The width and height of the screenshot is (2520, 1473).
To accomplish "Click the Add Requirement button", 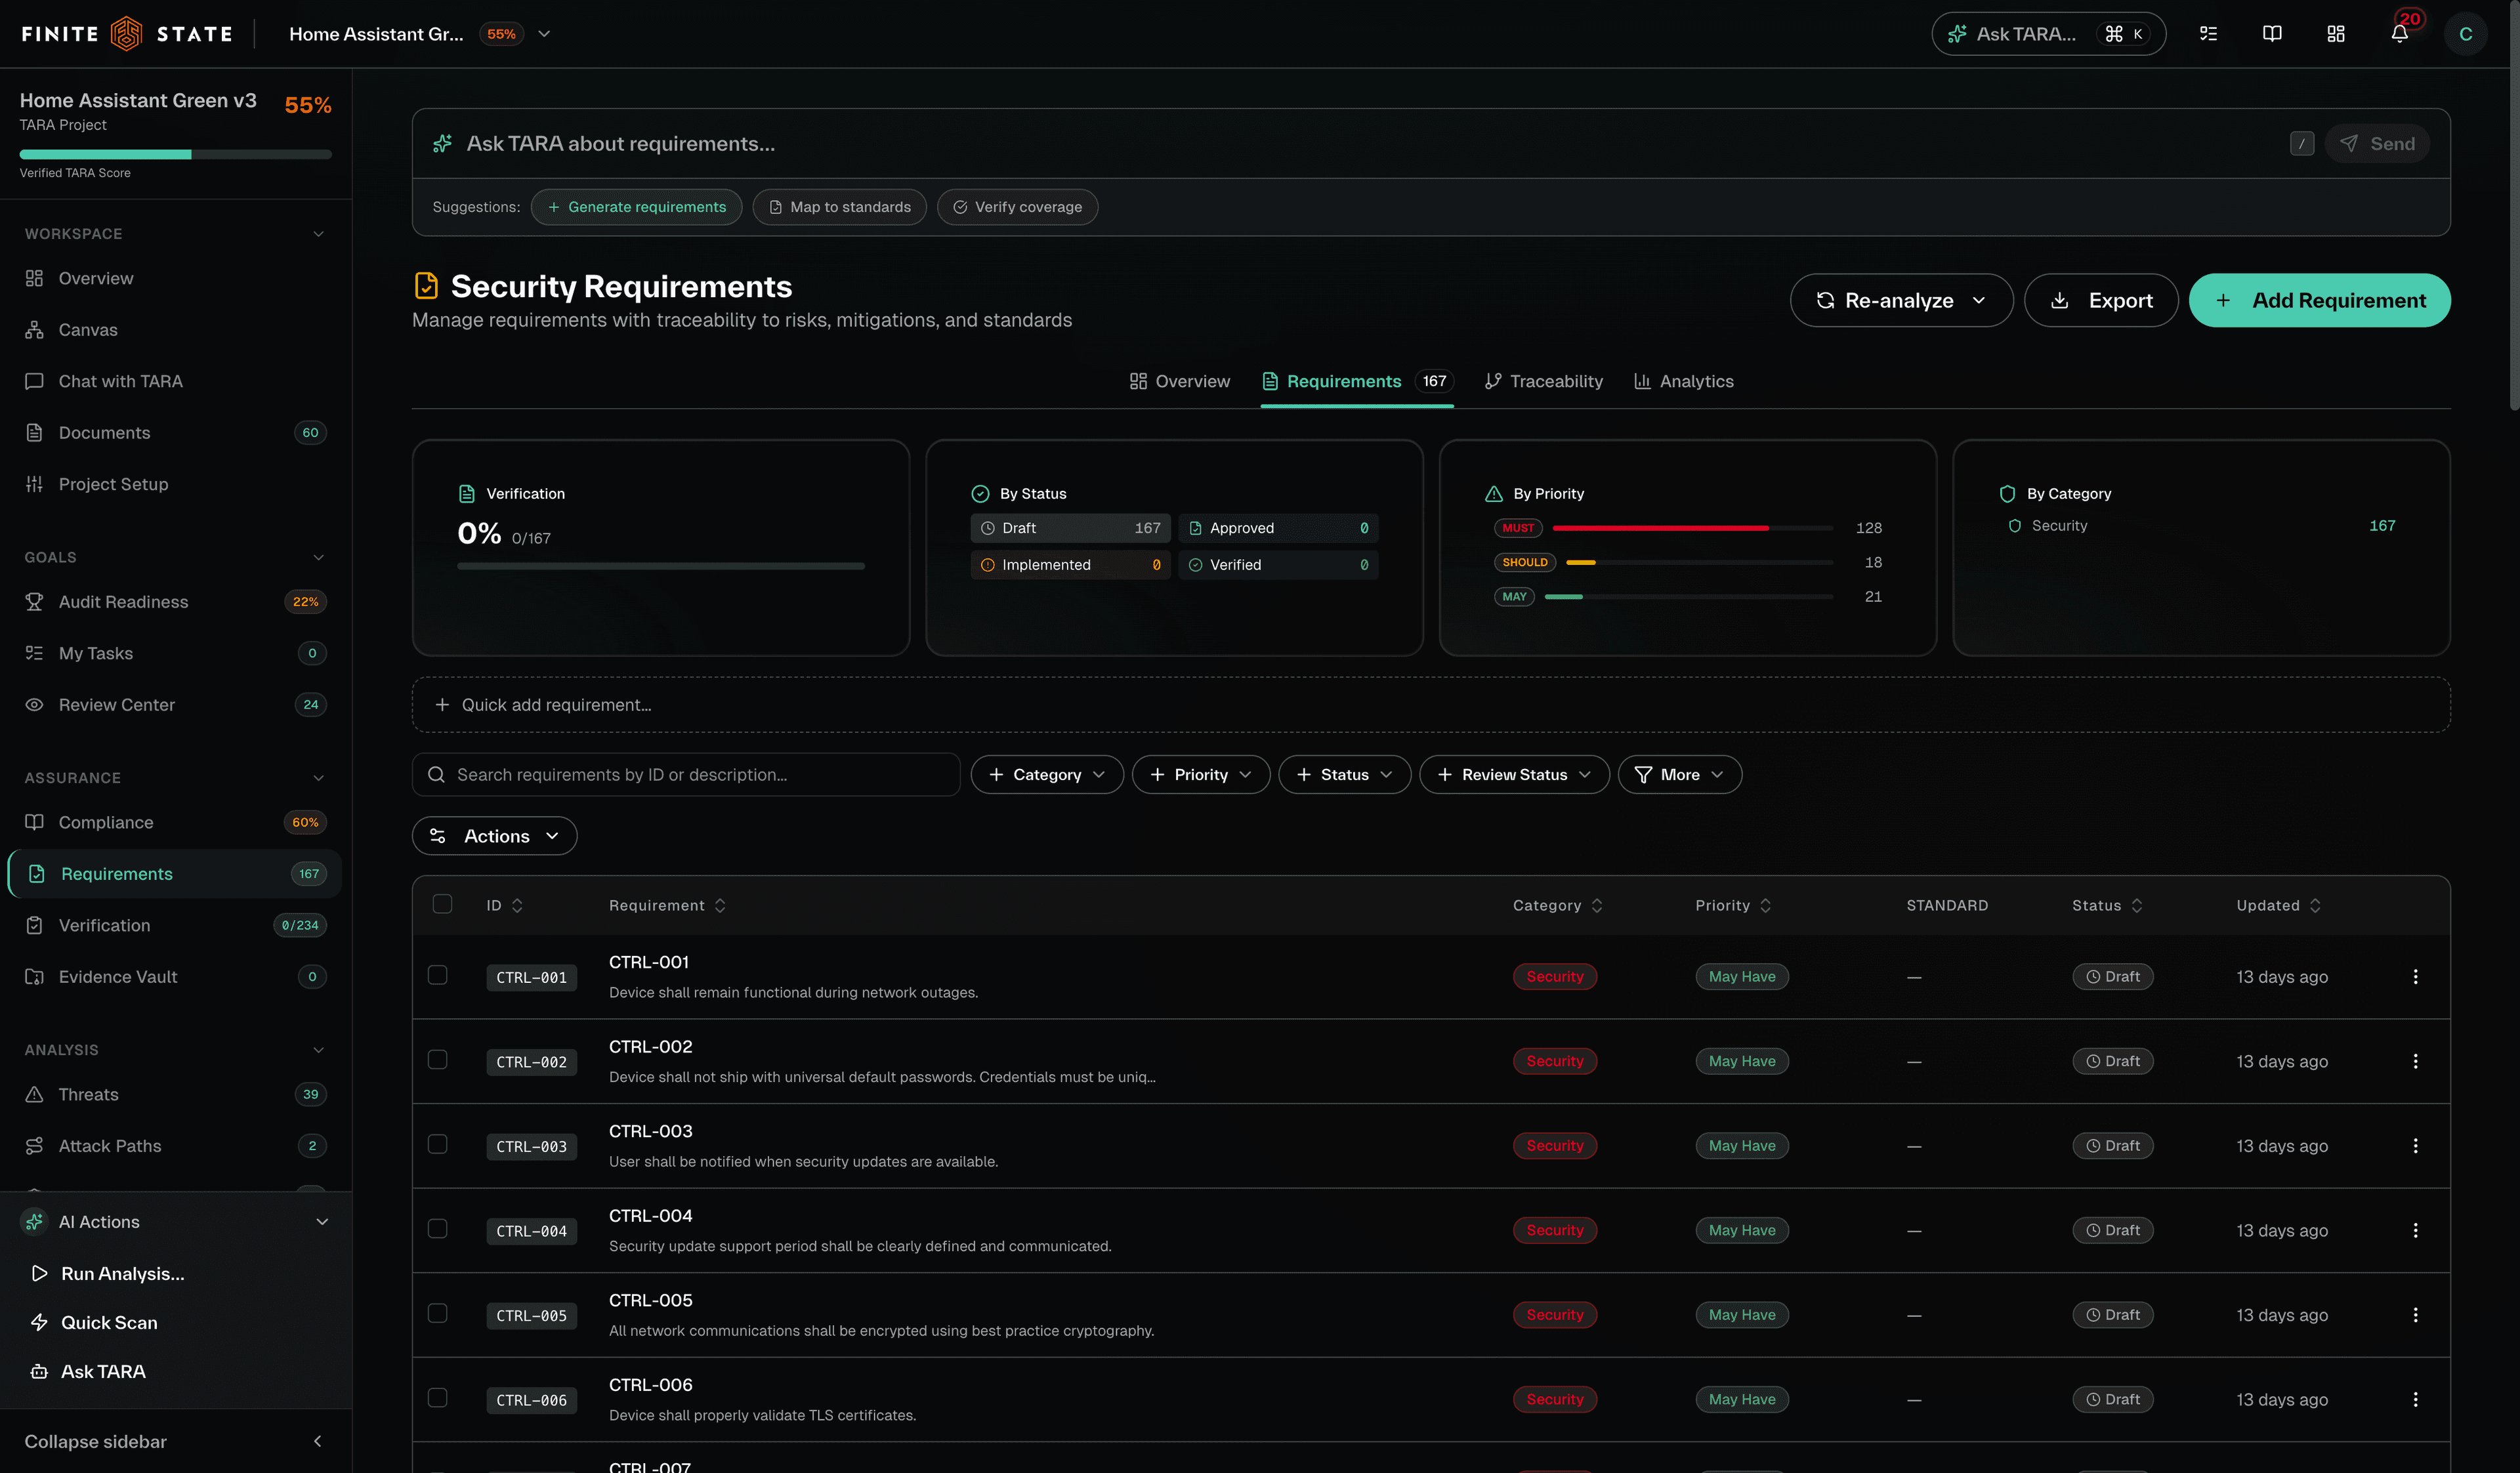I will [2320, 300].
